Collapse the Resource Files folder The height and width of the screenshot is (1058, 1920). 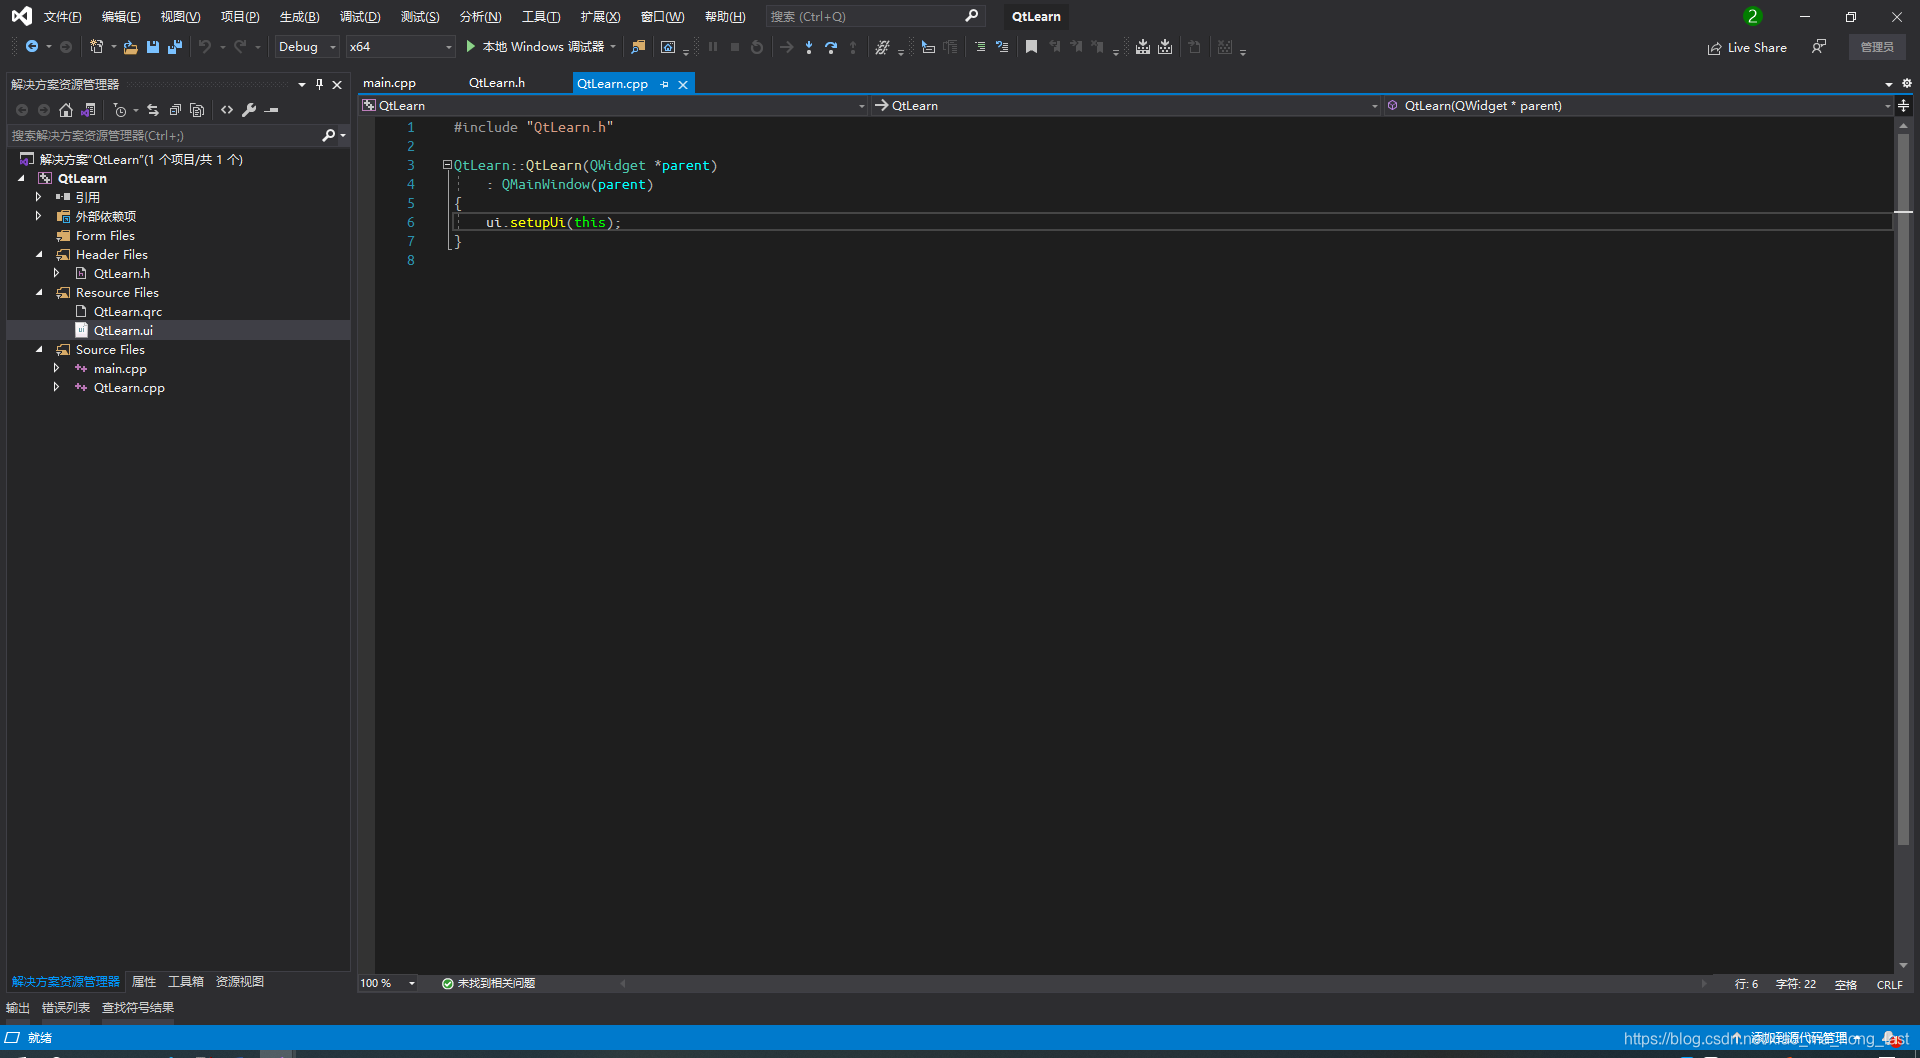click(39, 292)
